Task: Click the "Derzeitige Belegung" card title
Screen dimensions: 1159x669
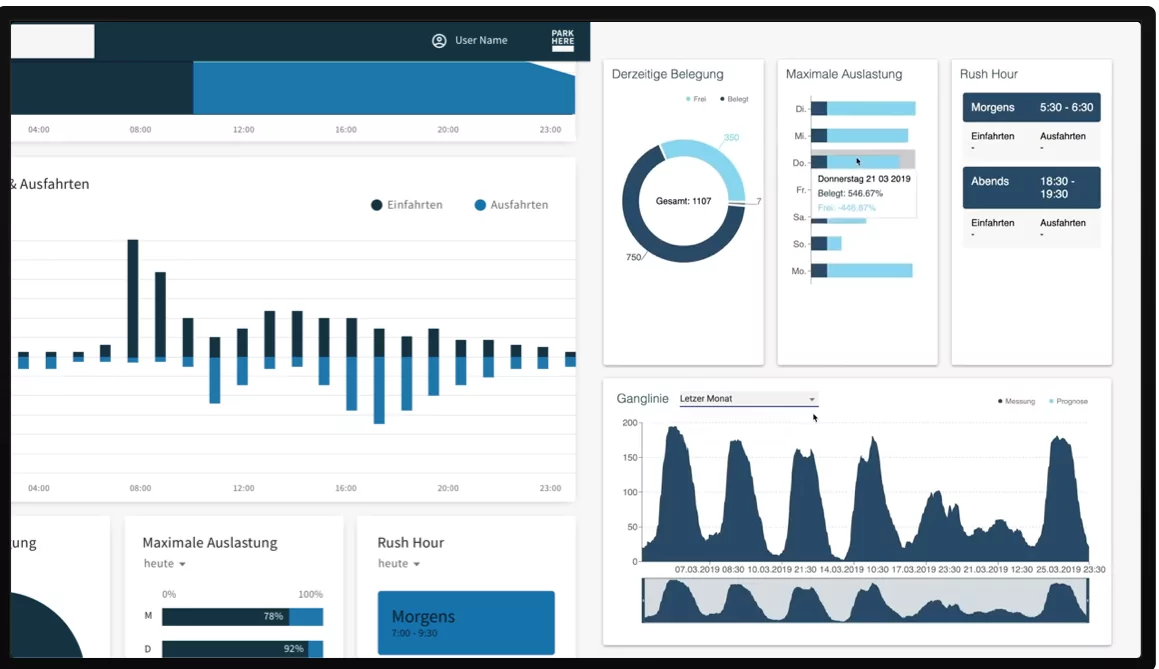Action: 667,74
